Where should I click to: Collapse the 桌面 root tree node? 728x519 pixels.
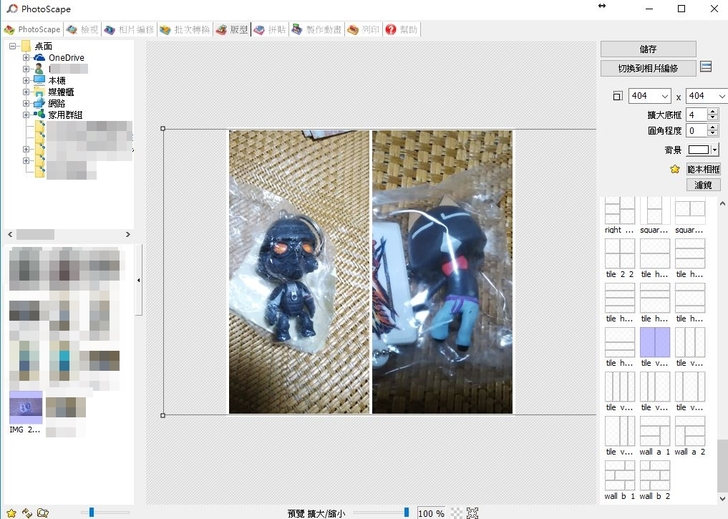tap(13, 47)
